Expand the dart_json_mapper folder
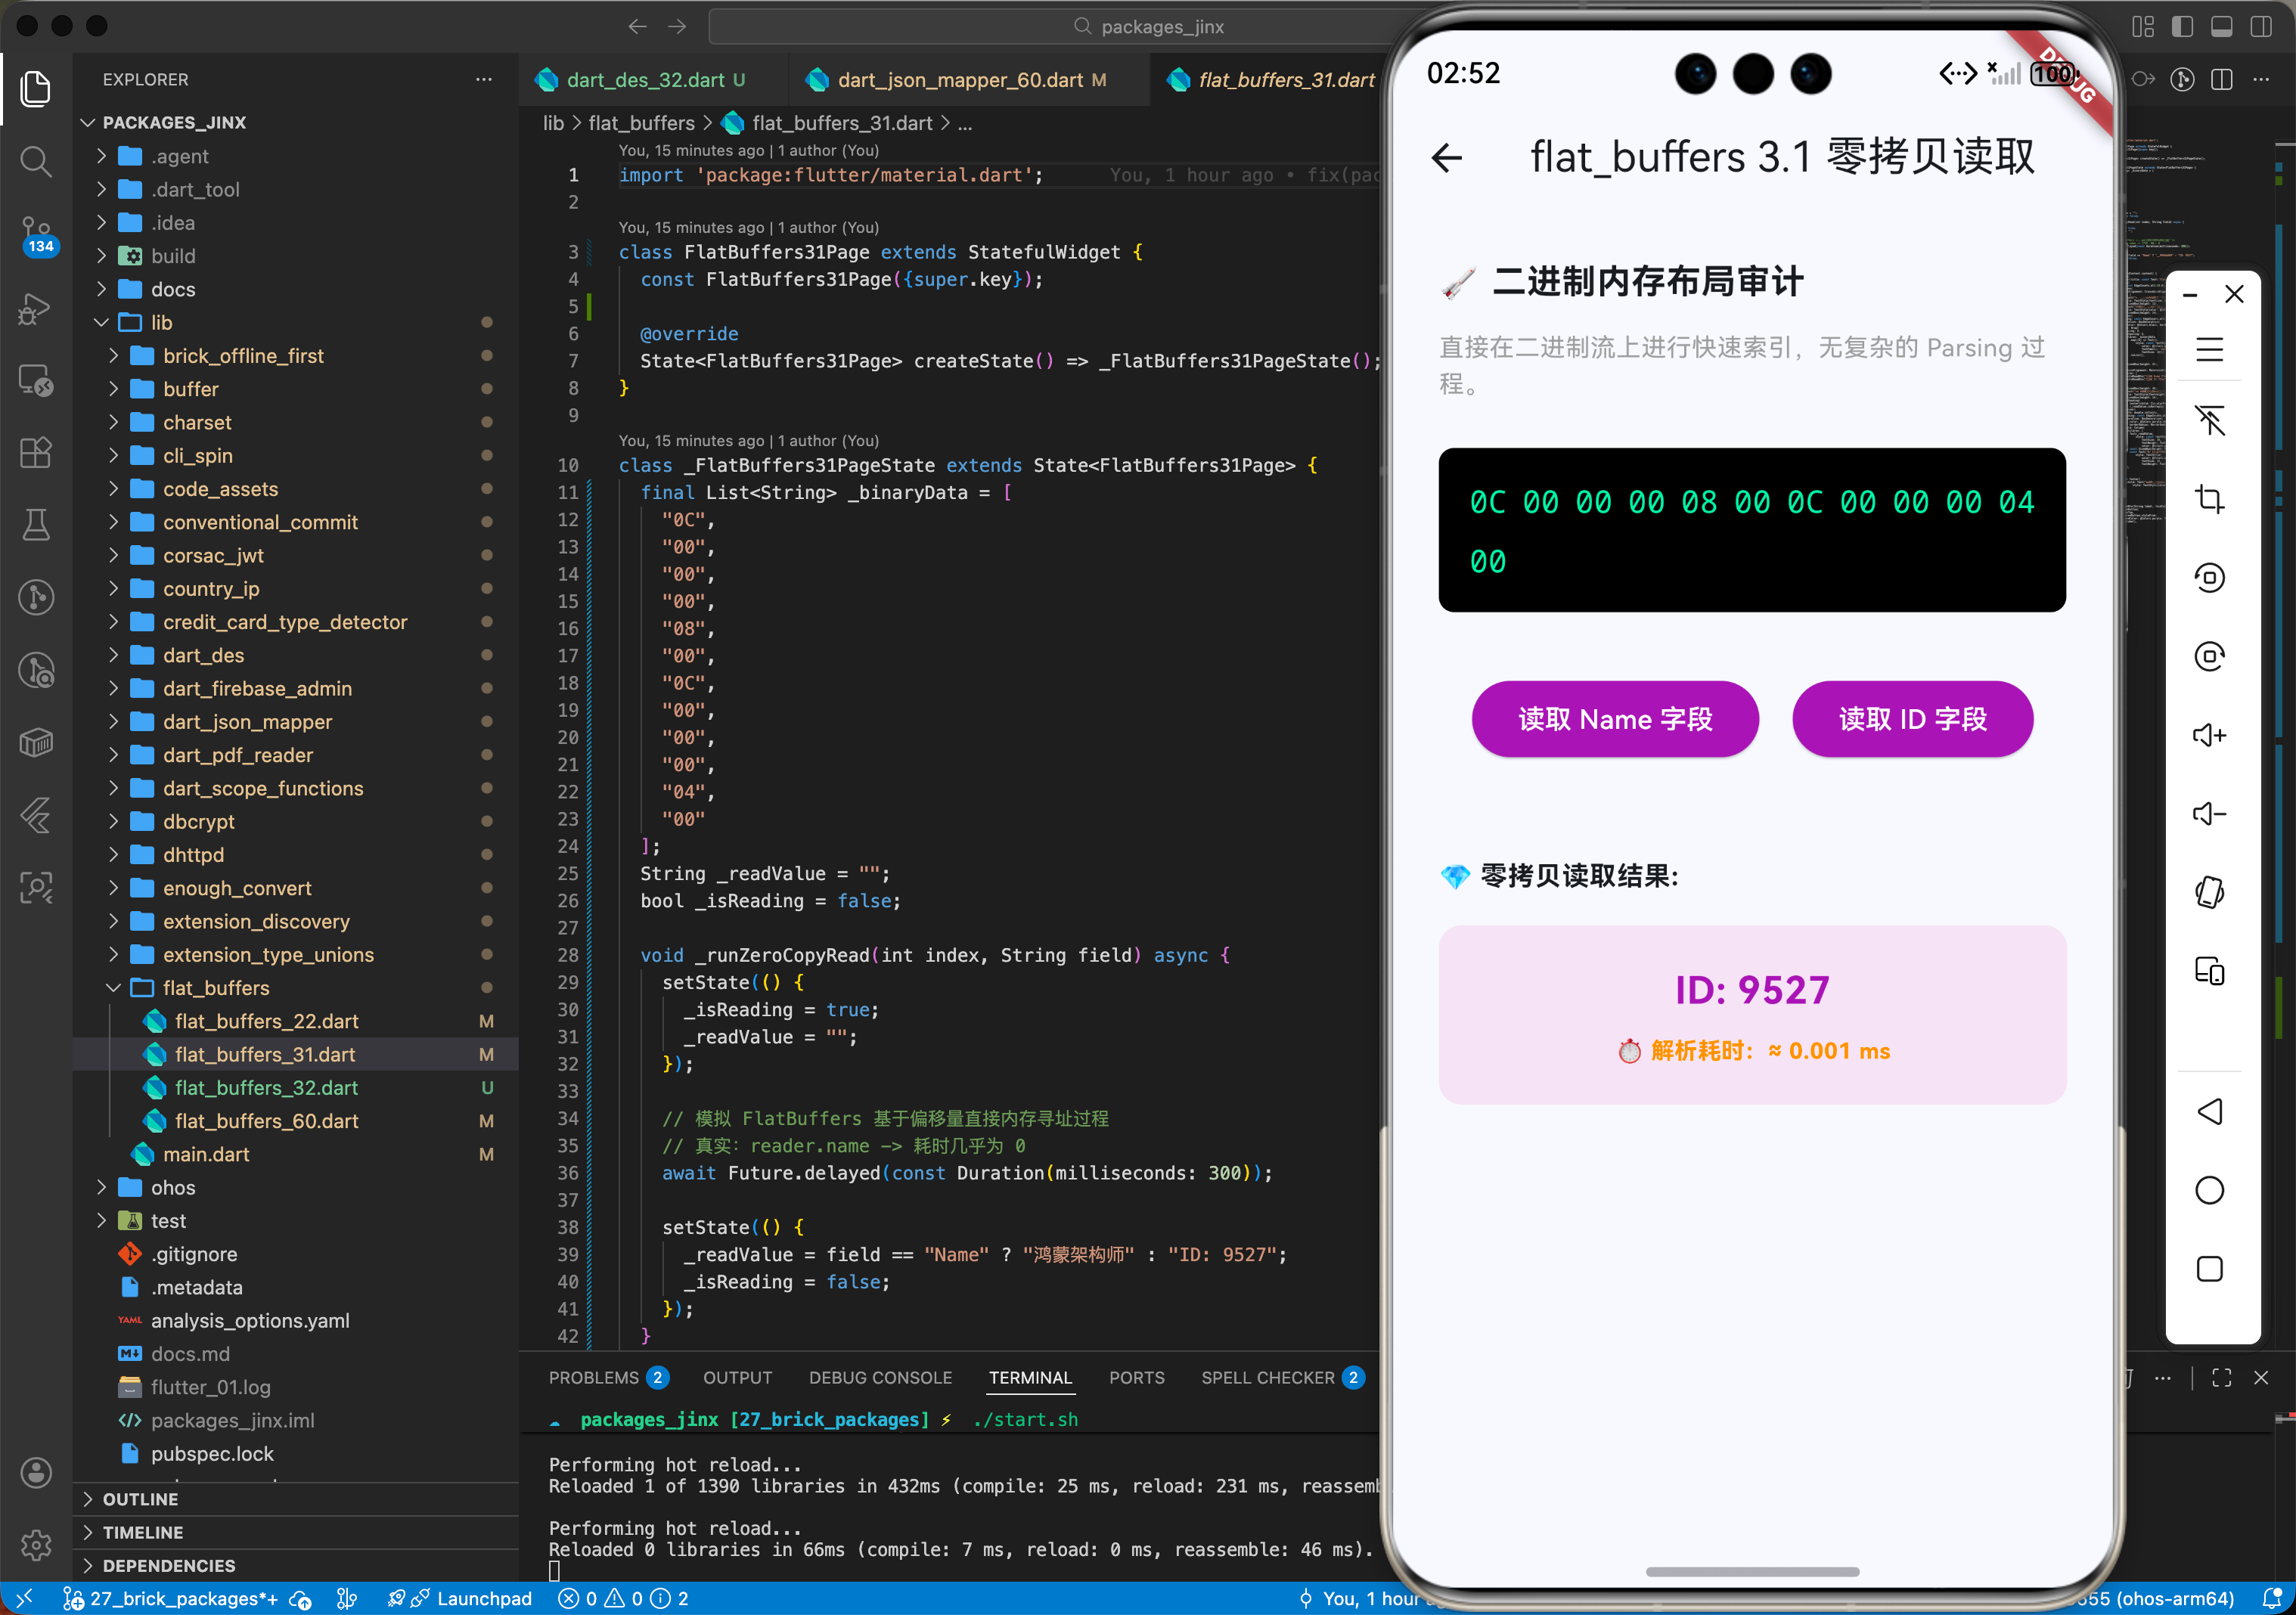This screenshot has height=1615, width=2296. coord(247,722)
